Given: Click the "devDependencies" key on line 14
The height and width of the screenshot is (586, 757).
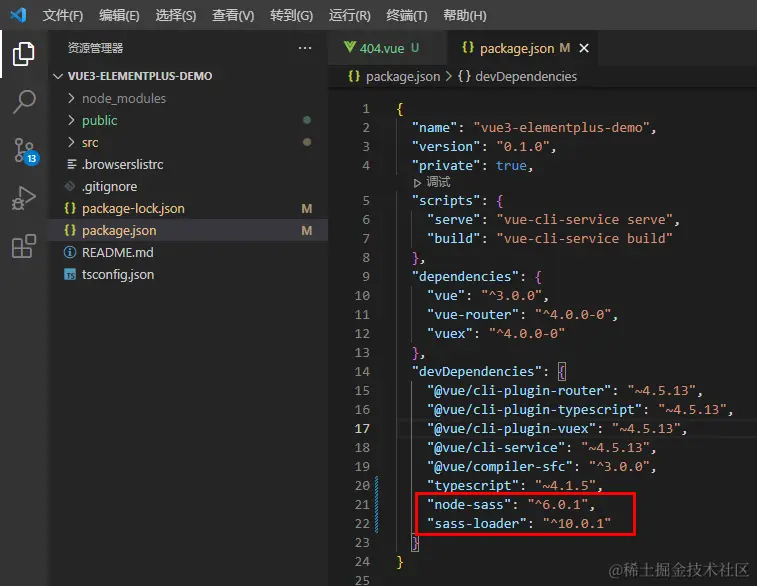Looking at the screenshot, I should coord(477,371).
